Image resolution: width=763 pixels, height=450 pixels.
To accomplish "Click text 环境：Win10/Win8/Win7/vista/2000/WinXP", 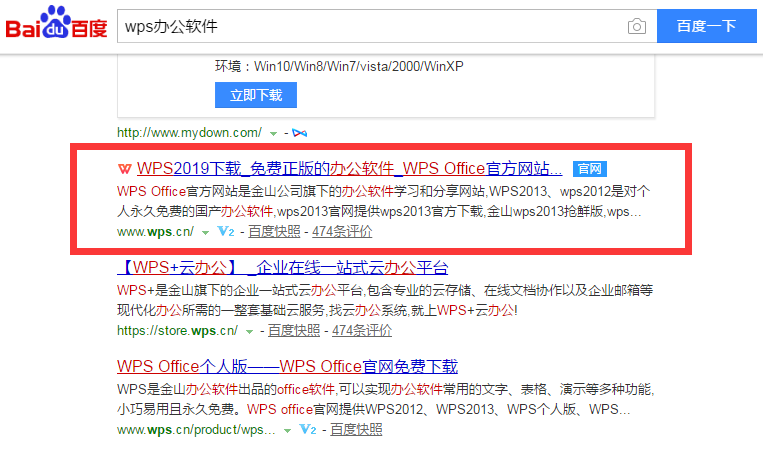I will [x=339, y=66].
